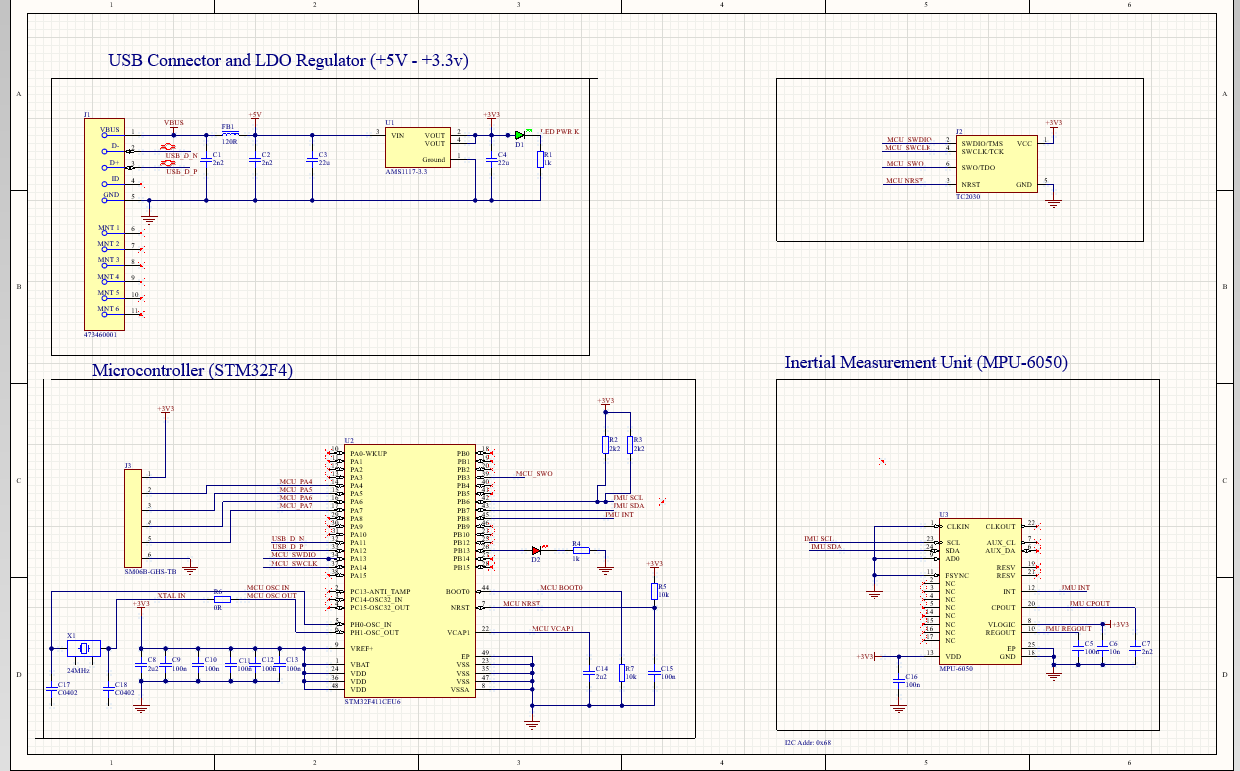Select resistor R1 1k

[540, 160]
